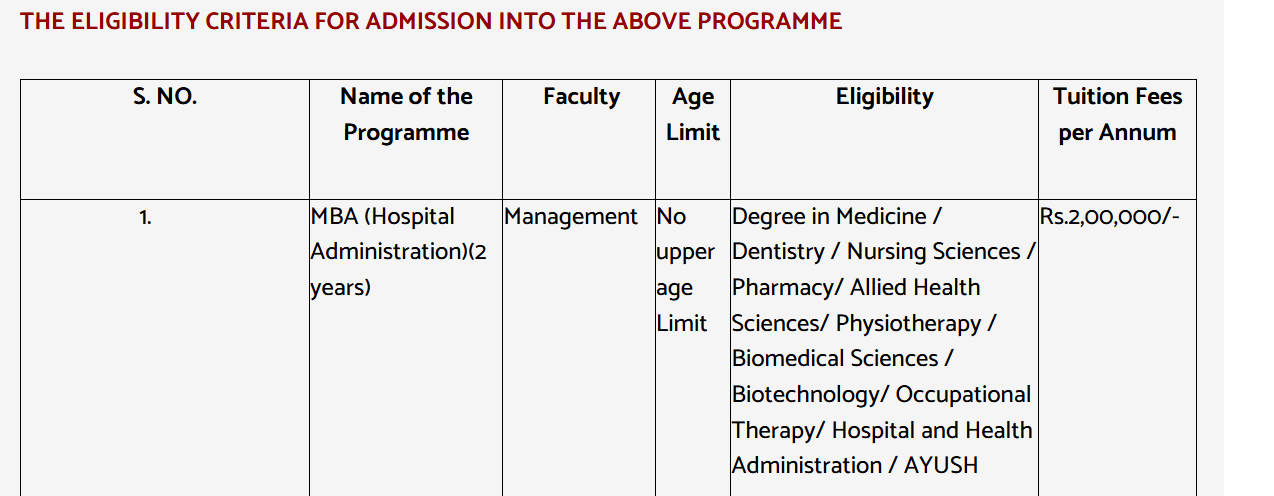Click the eligibility criteria page heading

[x=431, y=21]
